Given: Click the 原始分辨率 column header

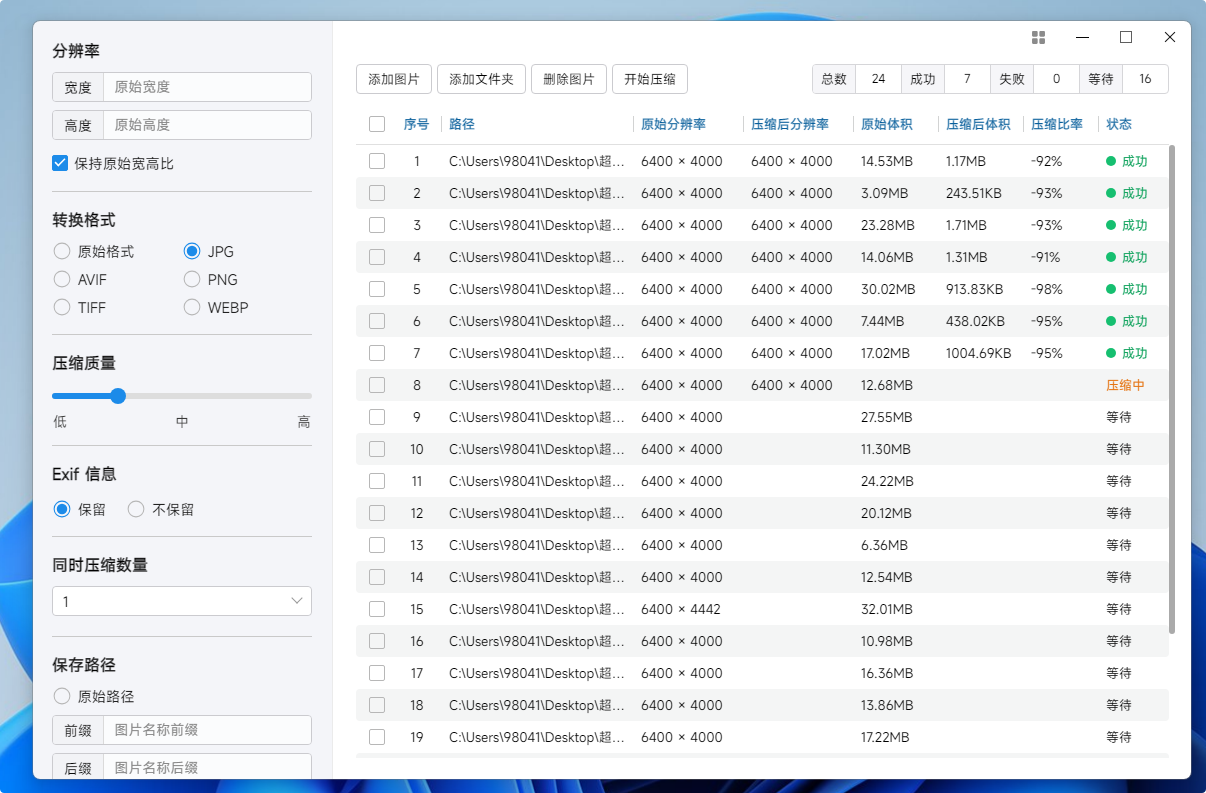Looking at the screenshot, I should pos(674,124).
